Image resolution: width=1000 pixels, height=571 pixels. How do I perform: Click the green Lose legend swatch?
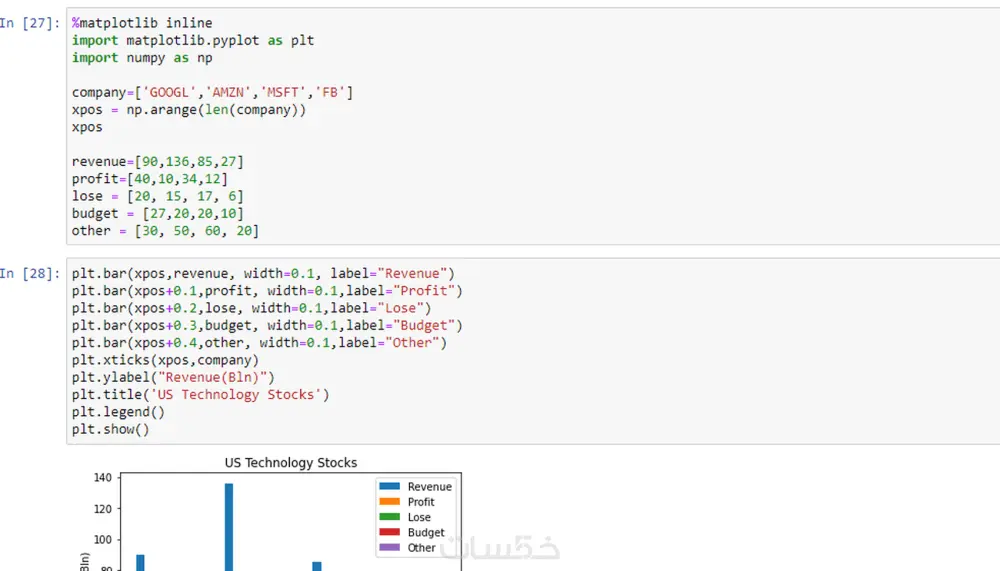coord(388,517)
